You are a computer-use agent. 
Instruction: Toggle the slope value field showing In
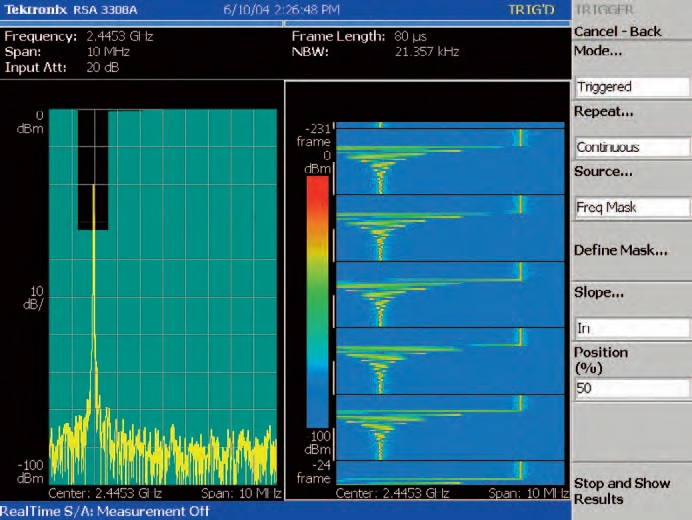[631, 328]
